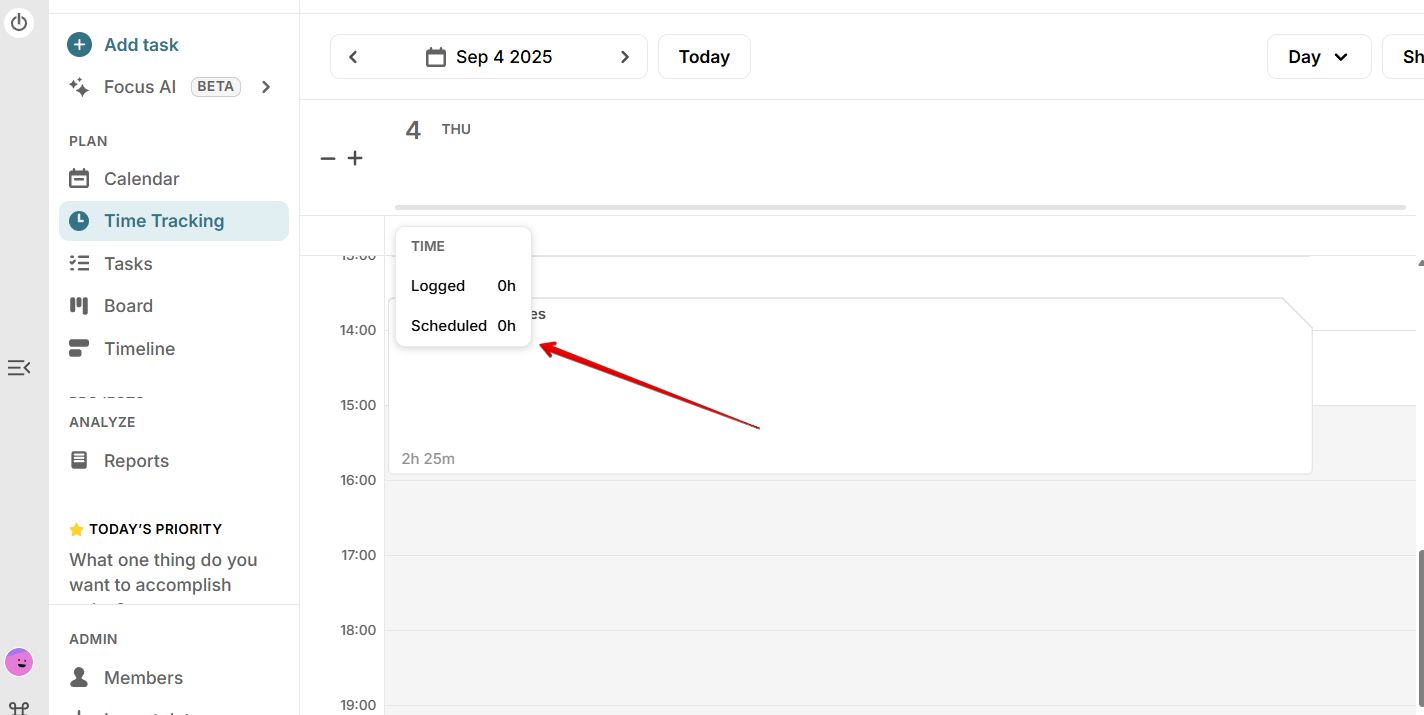Expand the Focus AI chevron

(266, 87)
